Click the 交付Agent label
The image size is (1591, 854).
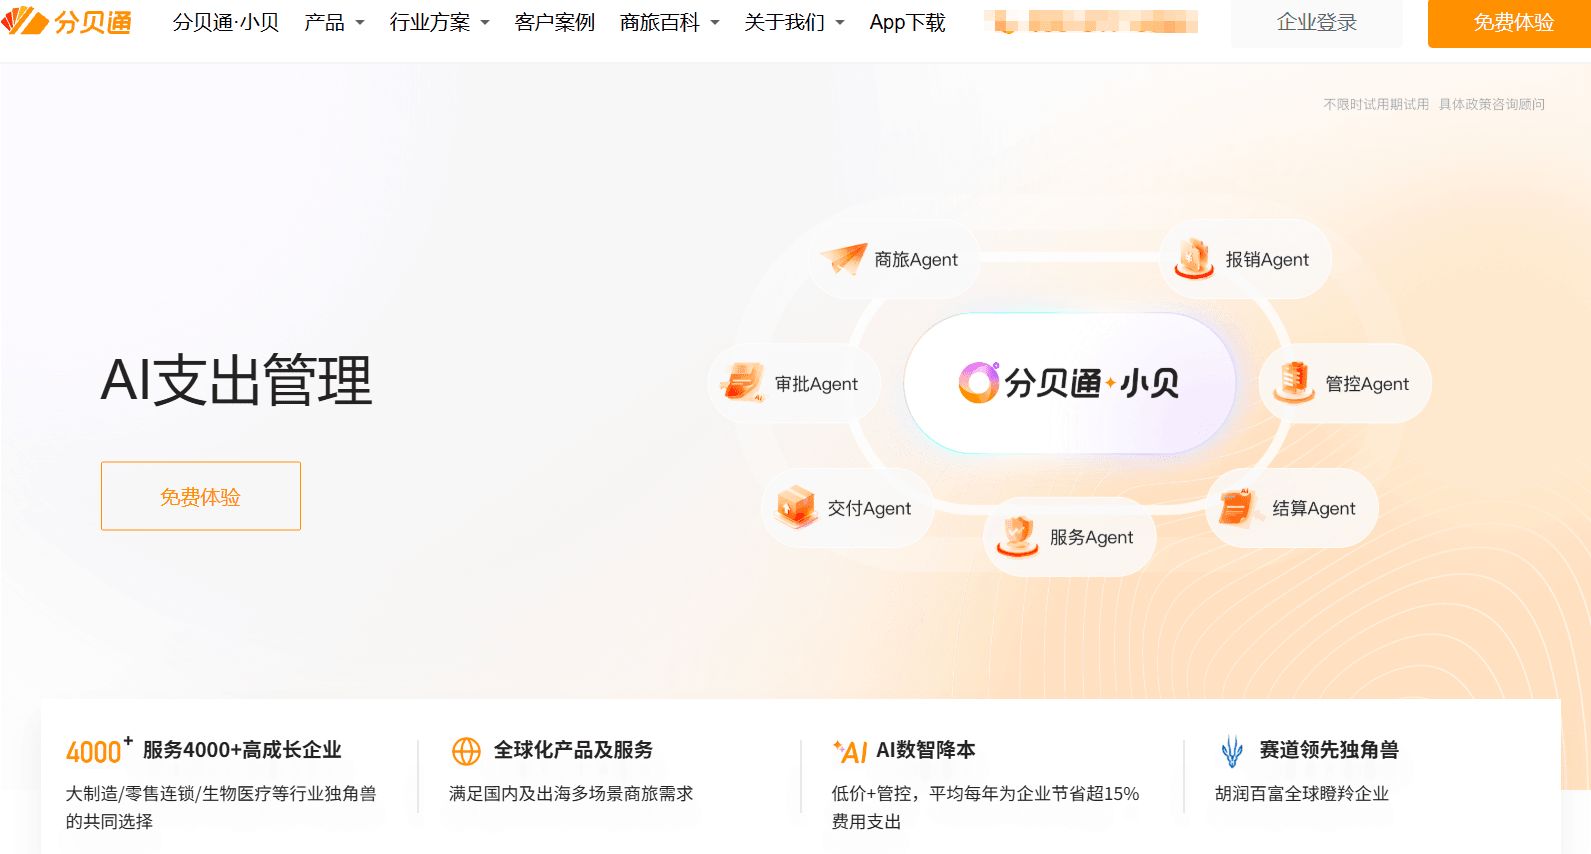pos(869,508)
